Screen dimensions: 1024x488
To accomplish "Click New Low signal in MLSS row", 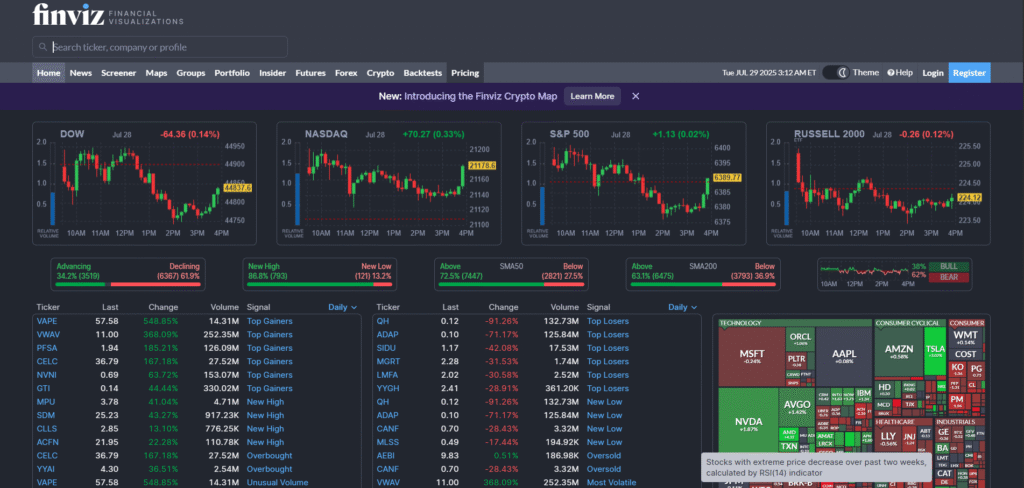I will pos(604,442).
